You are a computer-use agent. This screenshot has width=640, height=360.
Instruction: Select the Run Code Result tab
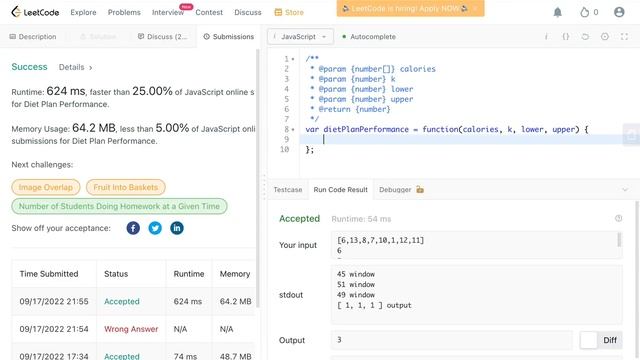pyautogui.click(x=340, y=189)
